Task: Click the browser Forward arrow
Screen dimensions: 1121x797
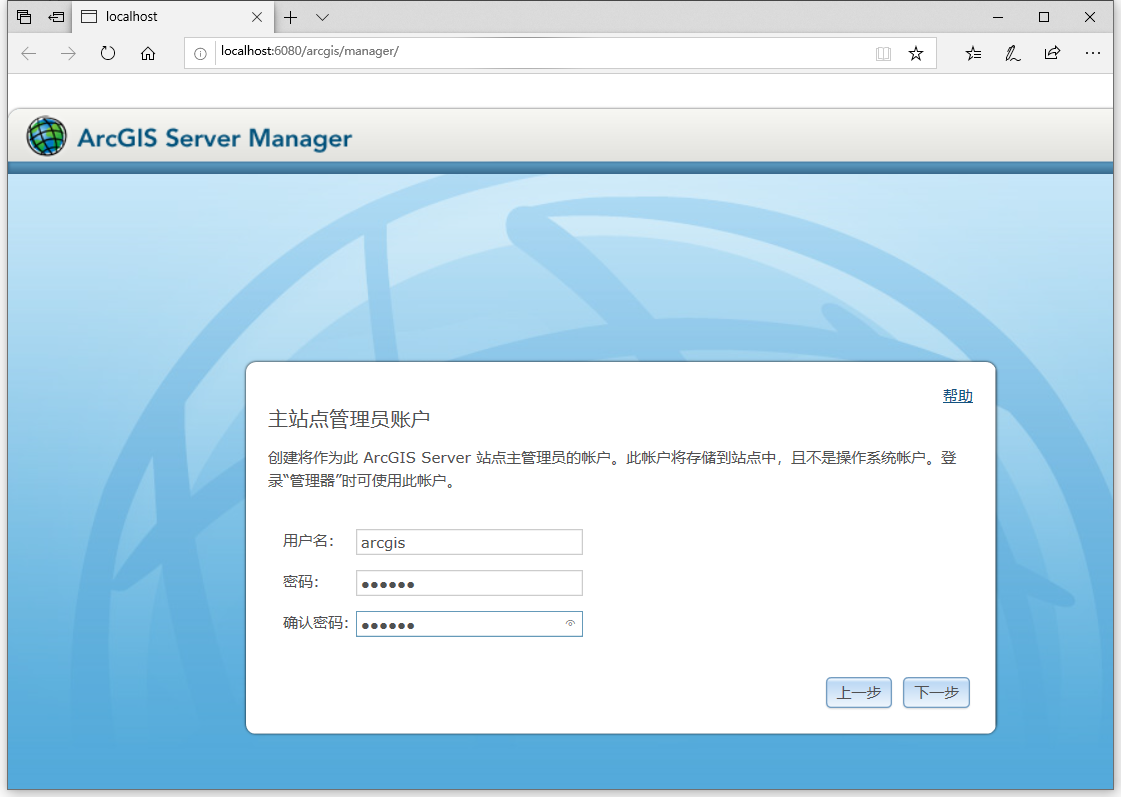Action: [68, 54]
